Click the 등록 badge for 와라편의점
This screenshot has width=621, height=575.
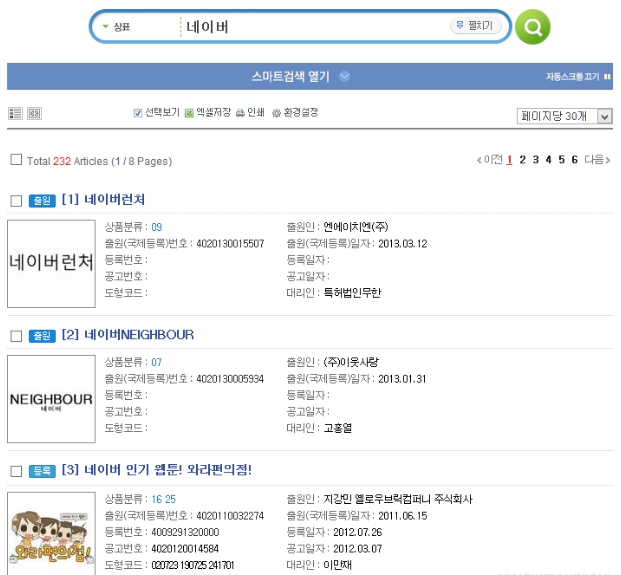coord(42,471)
